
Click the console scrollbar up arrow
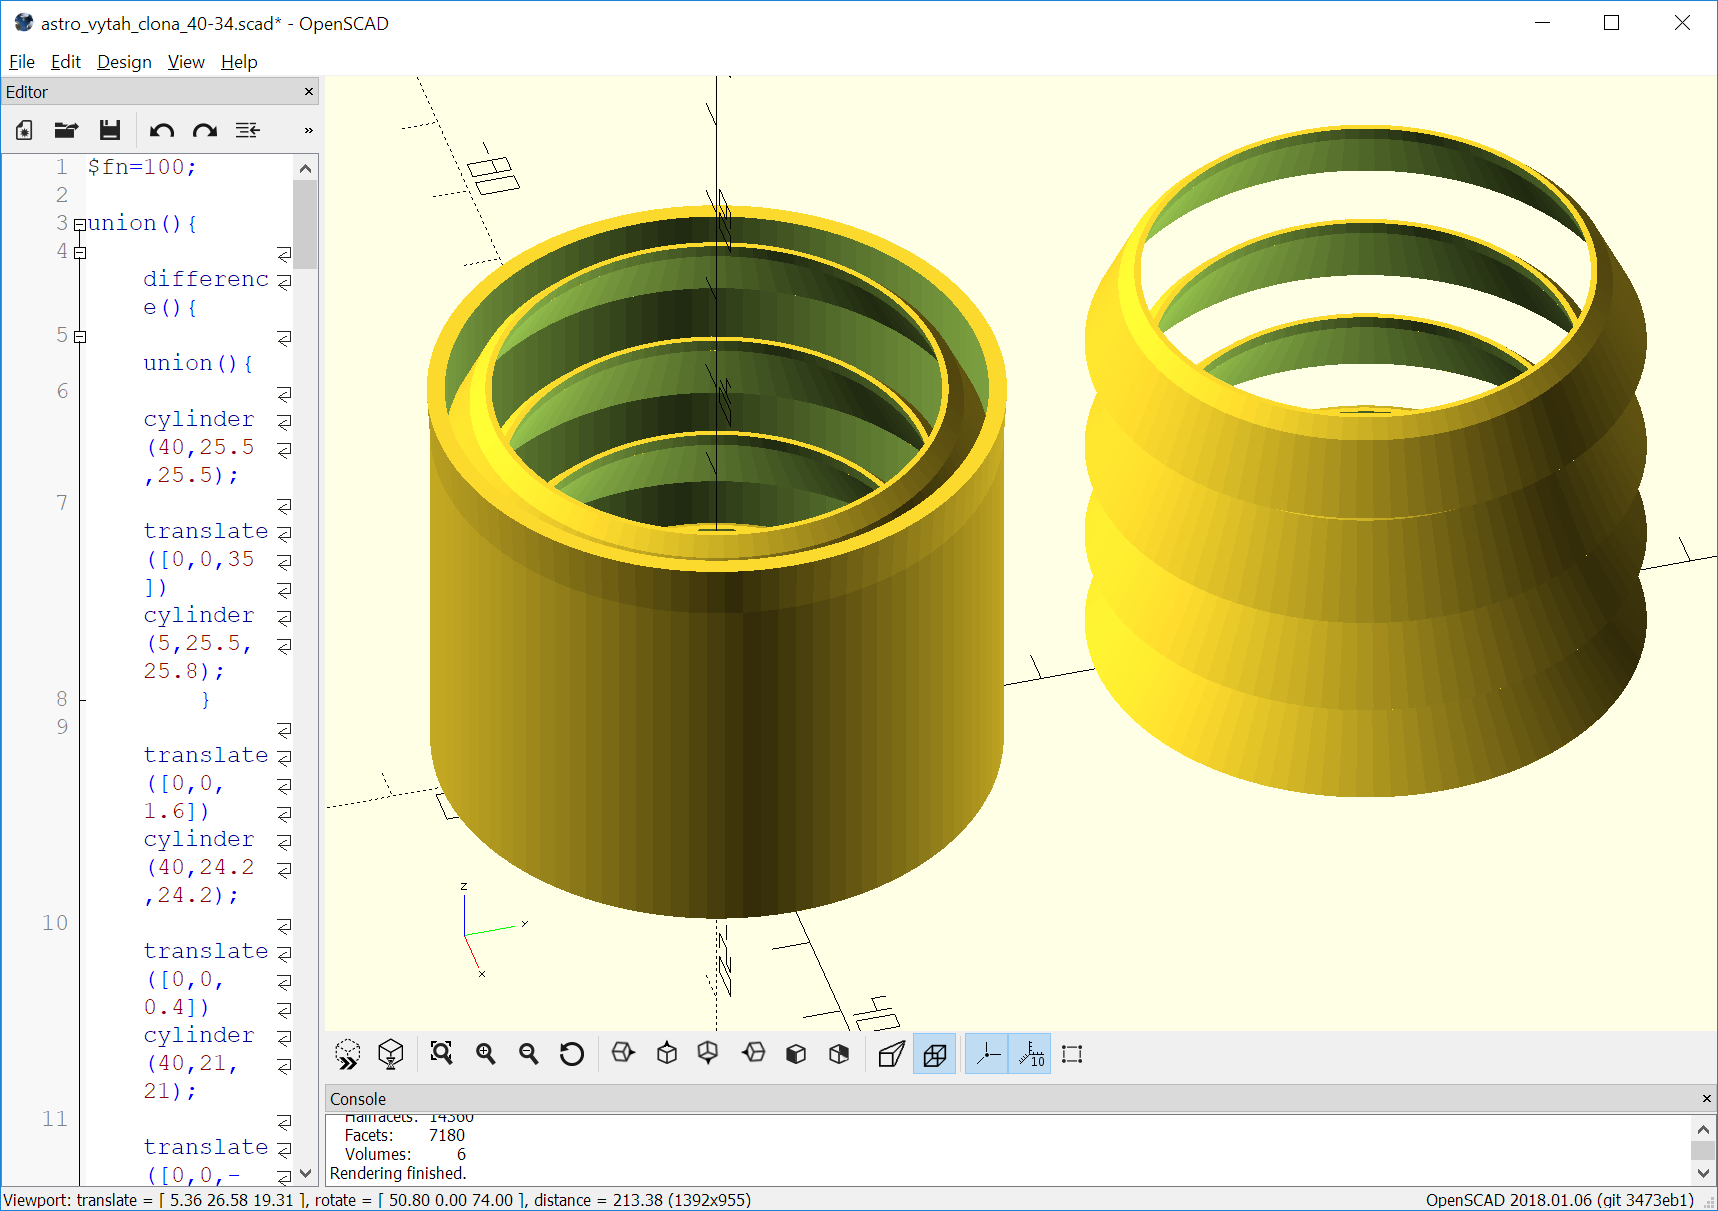(1704, 1129)
